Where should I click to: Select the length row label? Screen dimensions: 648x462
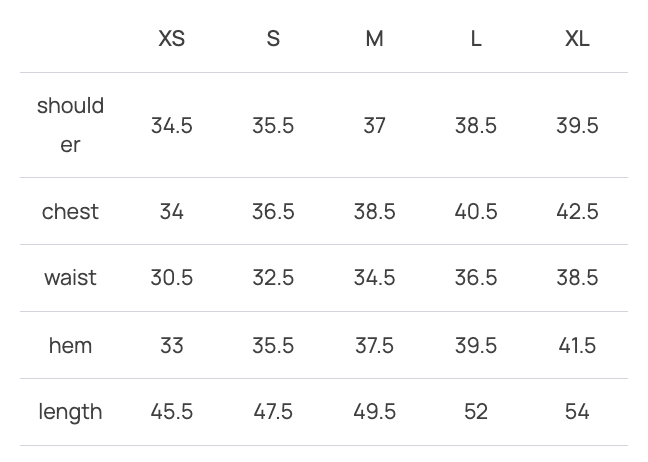tap(70, 411)
